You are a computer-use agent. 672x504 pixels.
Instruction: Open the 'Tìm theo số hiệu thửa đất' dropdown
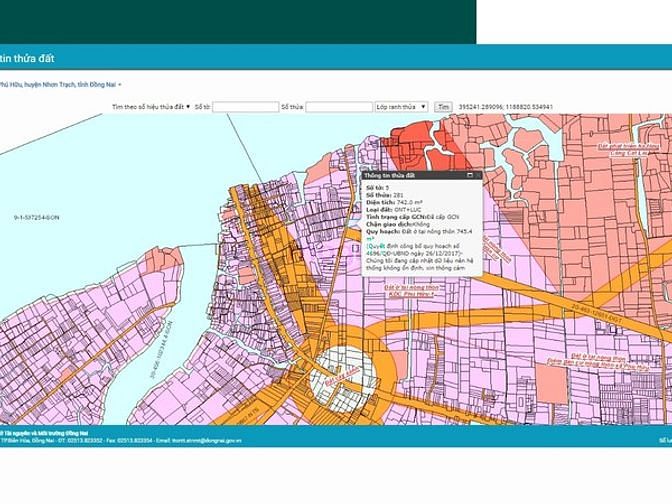coord(151,106)
